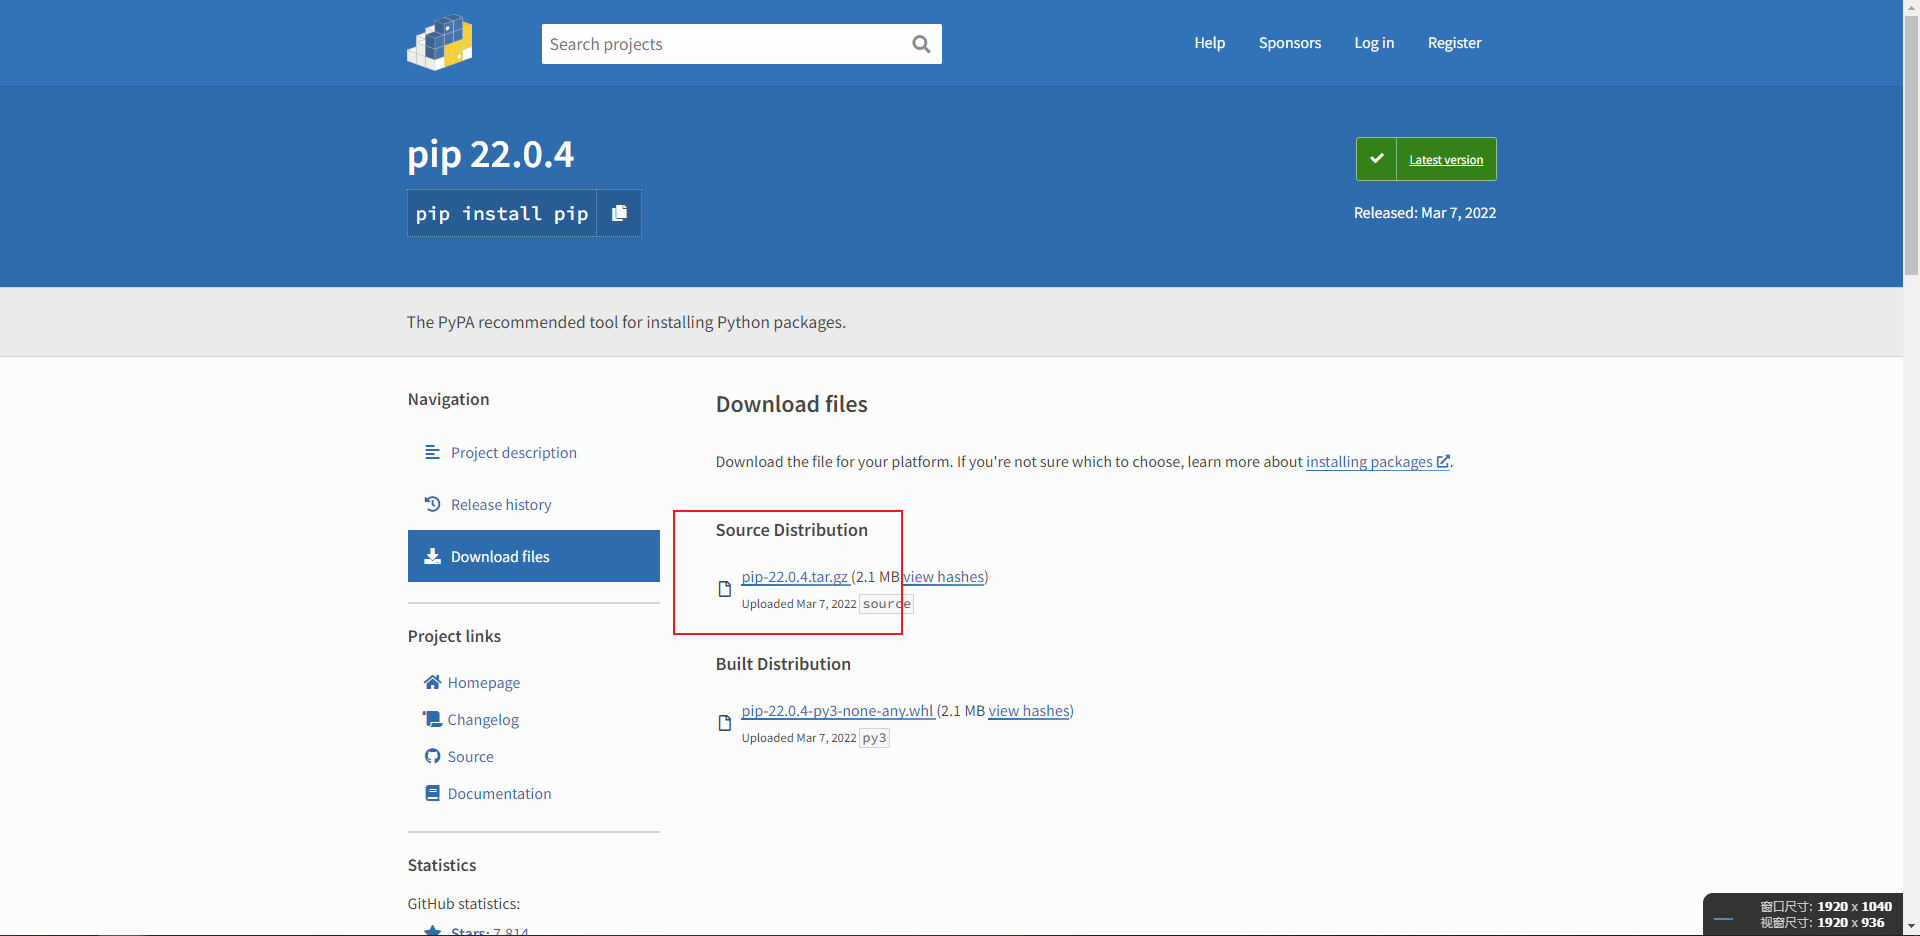Click the 'Source Distribution' heading
Image resolution: width=1920 pixels, height=936 pixels.
click(x=792, y=530)
